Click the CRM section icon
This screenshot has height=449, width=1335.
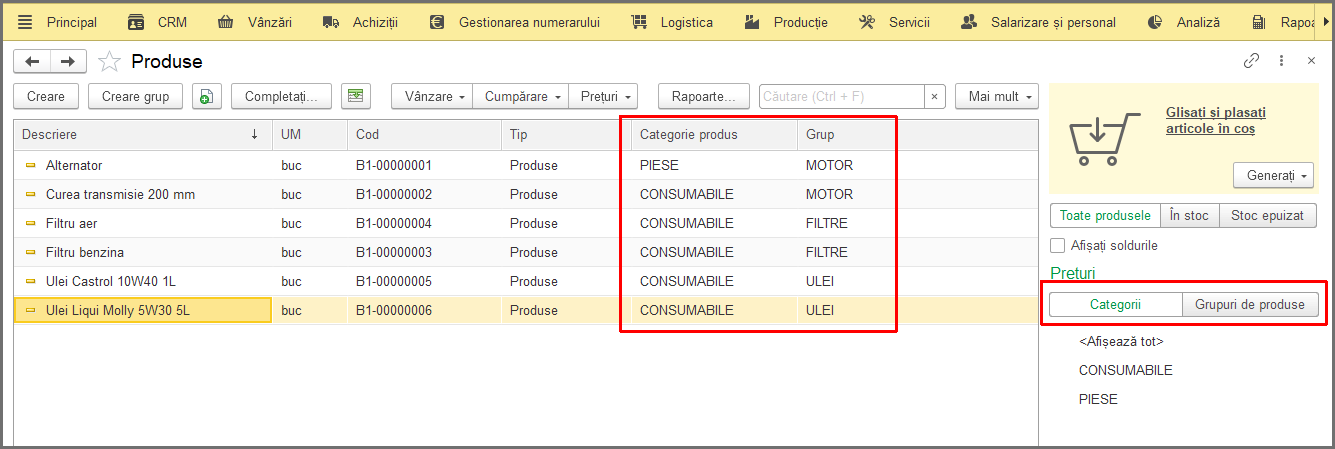136,22
